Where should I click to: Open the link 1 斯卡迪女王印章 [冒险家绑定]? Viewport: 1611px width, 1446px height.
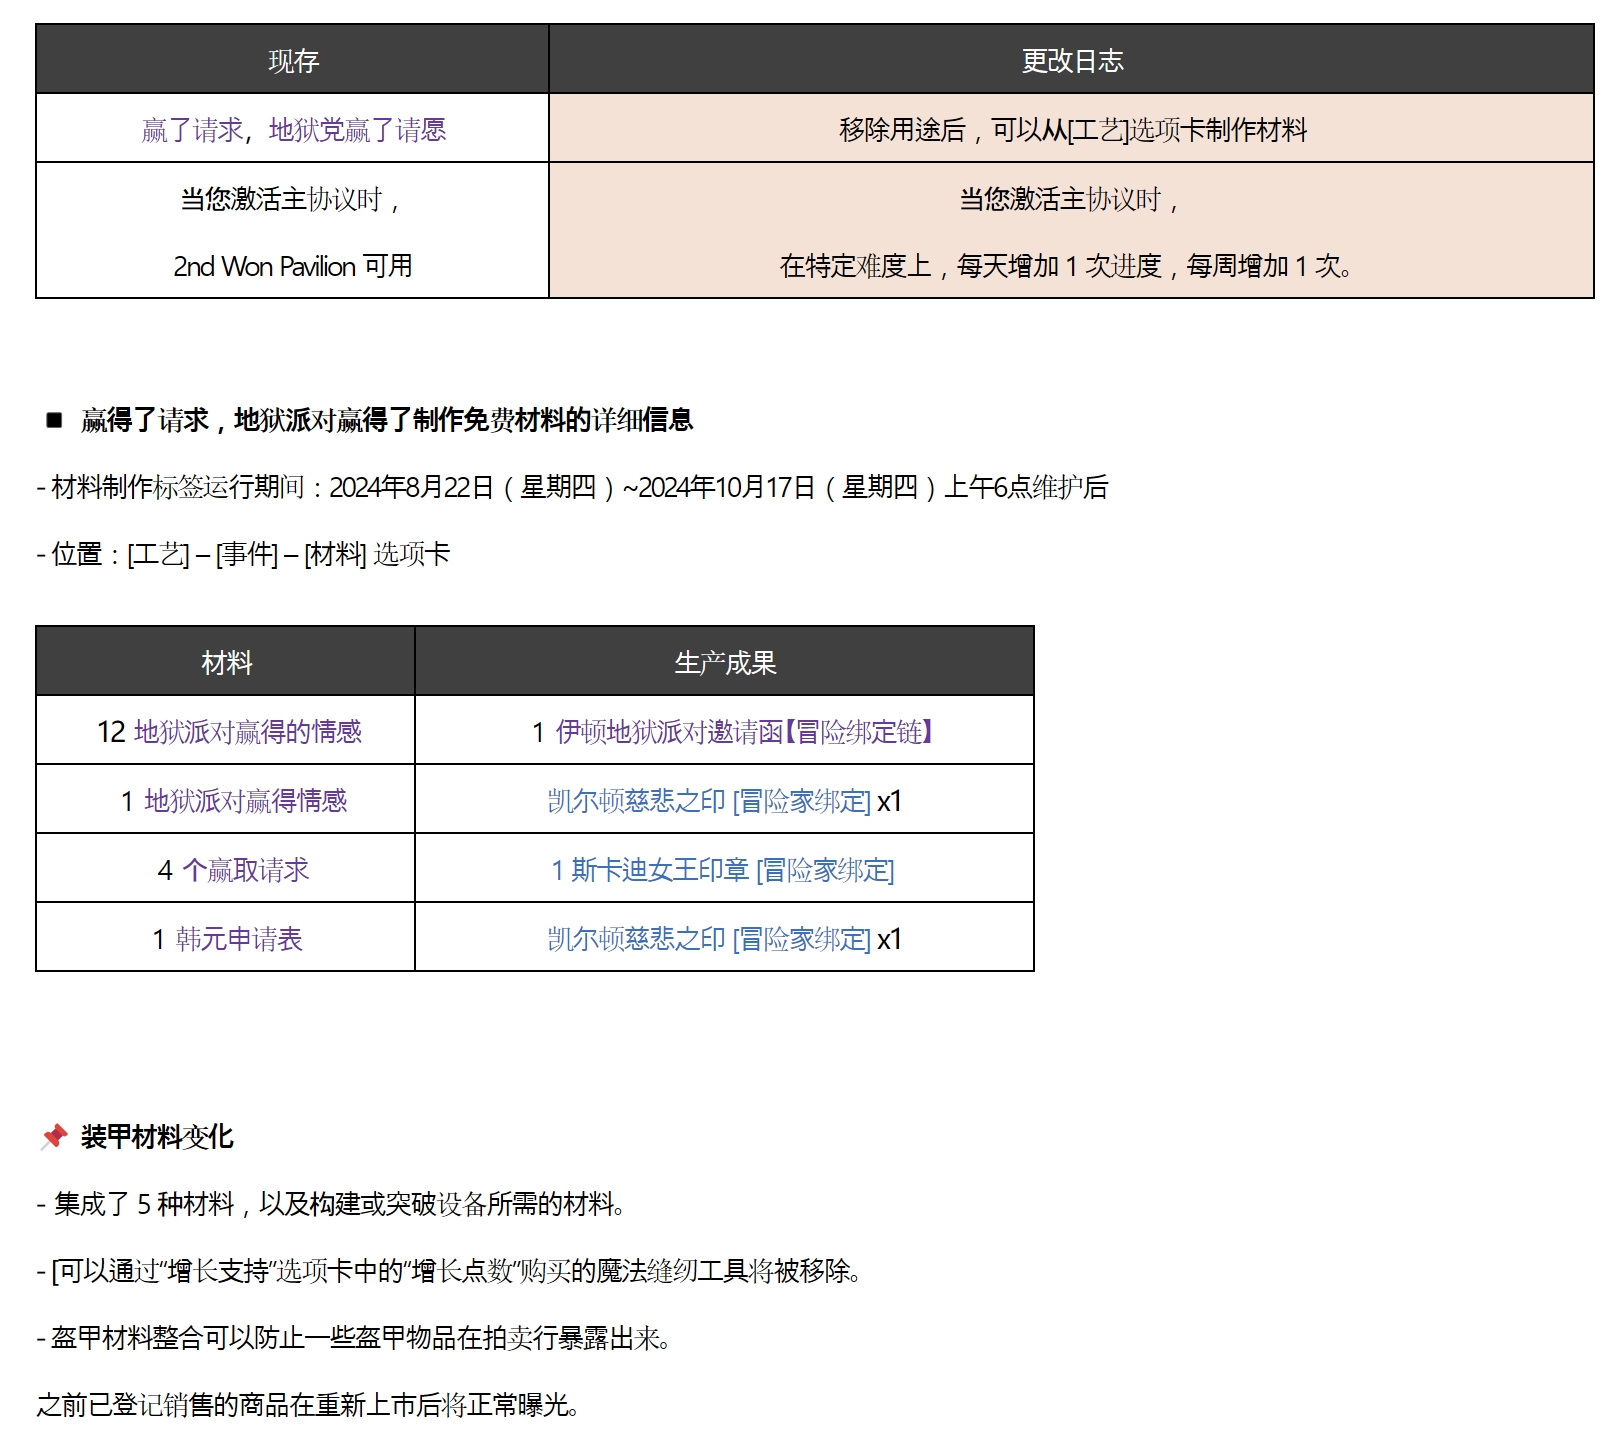[x=723, y=870]
